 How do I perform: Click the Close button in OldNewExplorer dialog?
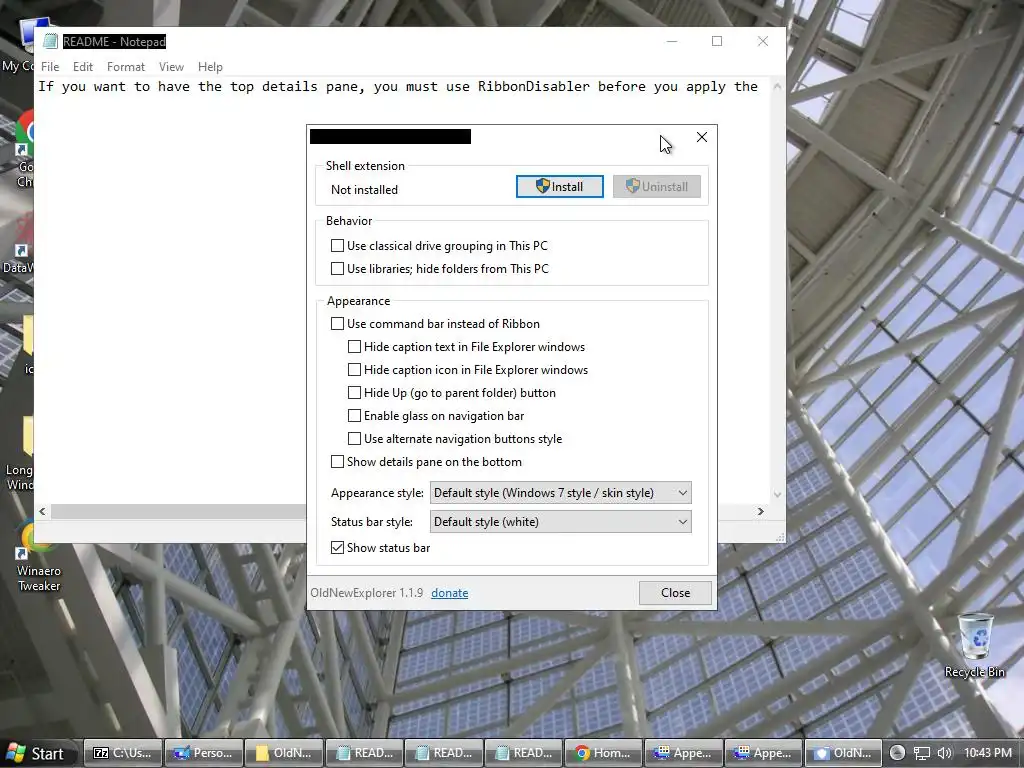tap(675, 593)
